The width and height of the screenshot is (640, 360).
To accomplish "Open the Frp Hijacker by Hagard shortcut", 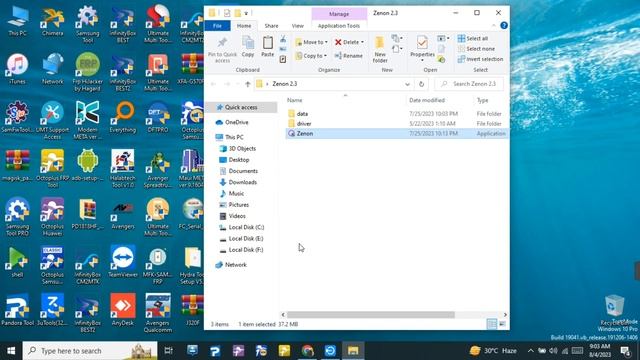I will pos(88,72).
